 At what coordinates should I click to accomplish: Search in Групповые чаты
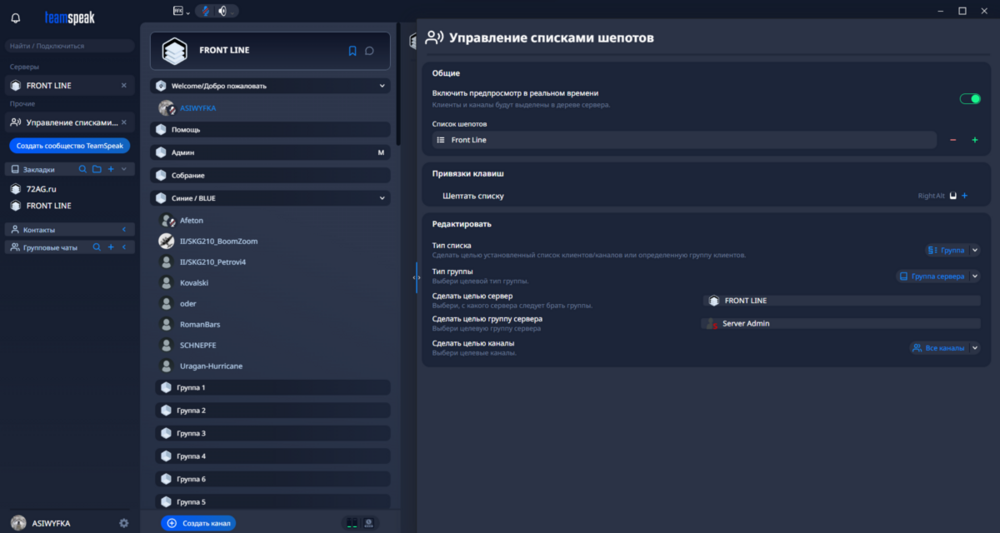(96, 247)
